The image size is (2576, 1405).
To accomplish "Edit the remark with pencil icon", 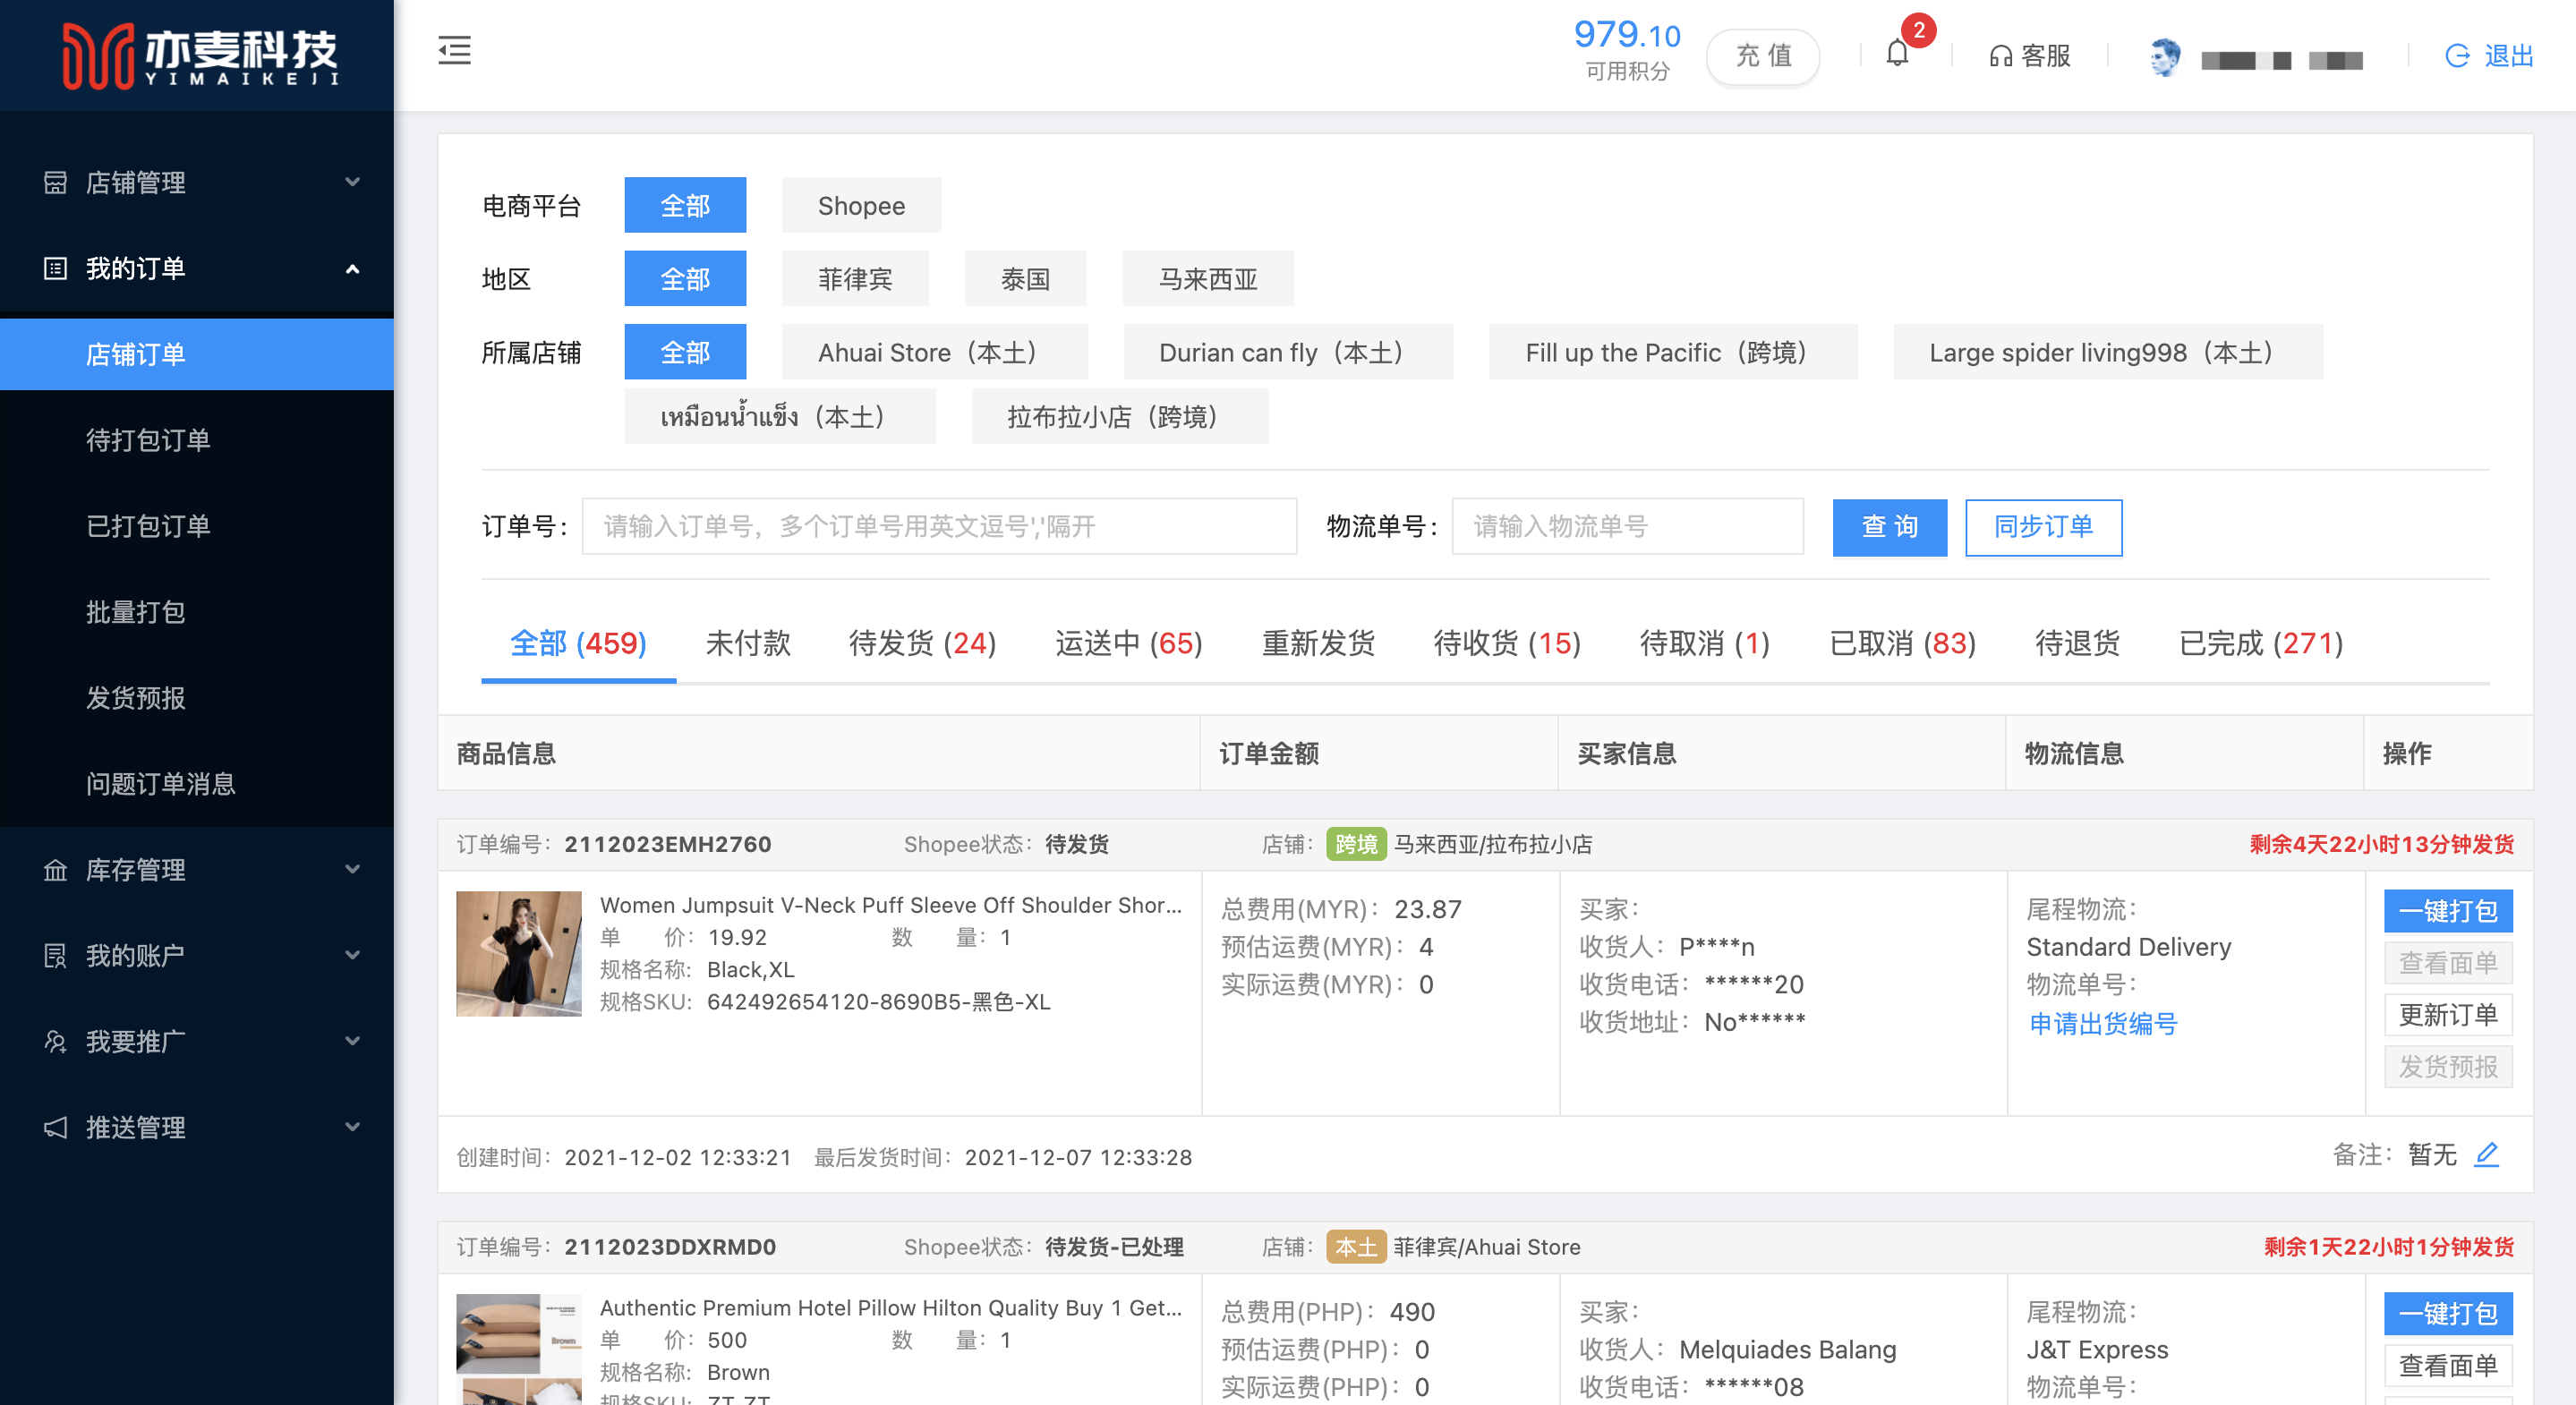I will (2487, 1154).
